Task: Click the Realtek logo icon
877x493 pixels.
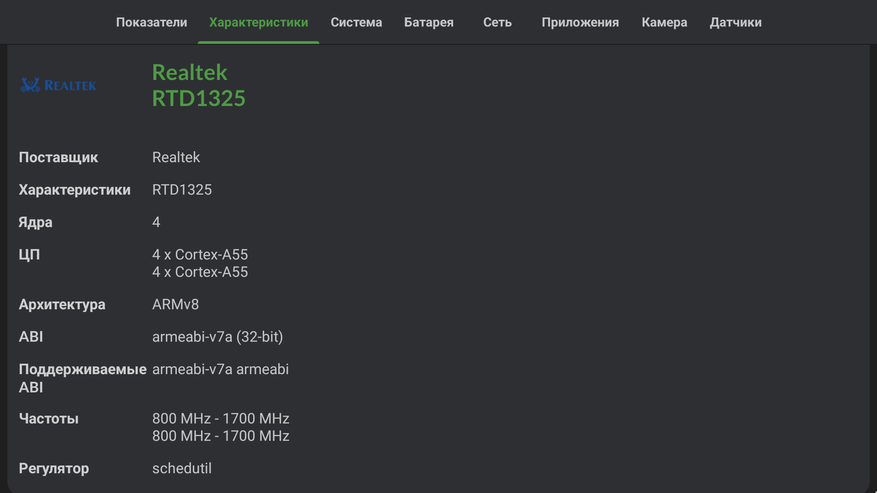Action: pos(59,85)
